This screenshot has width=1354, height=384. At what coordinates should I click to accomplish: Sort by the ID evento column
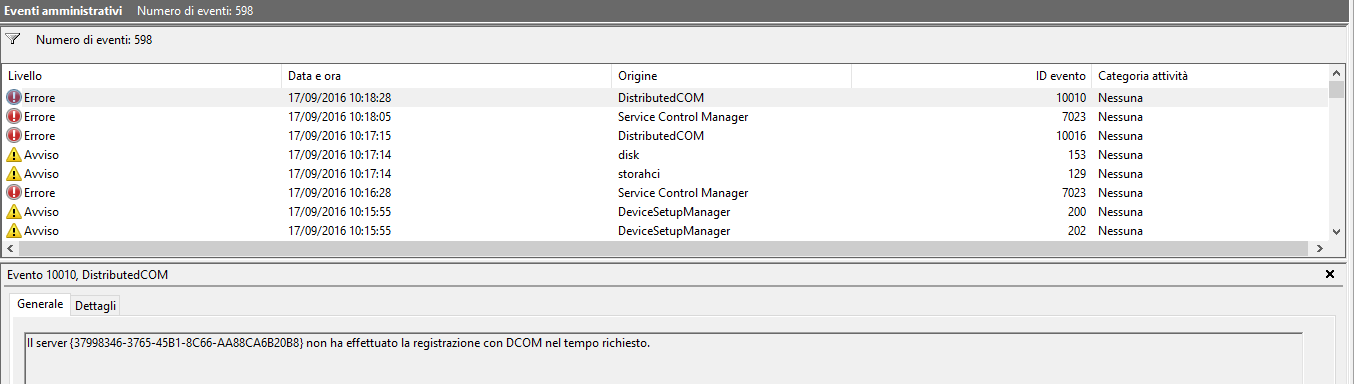click(x=971, y=76)
